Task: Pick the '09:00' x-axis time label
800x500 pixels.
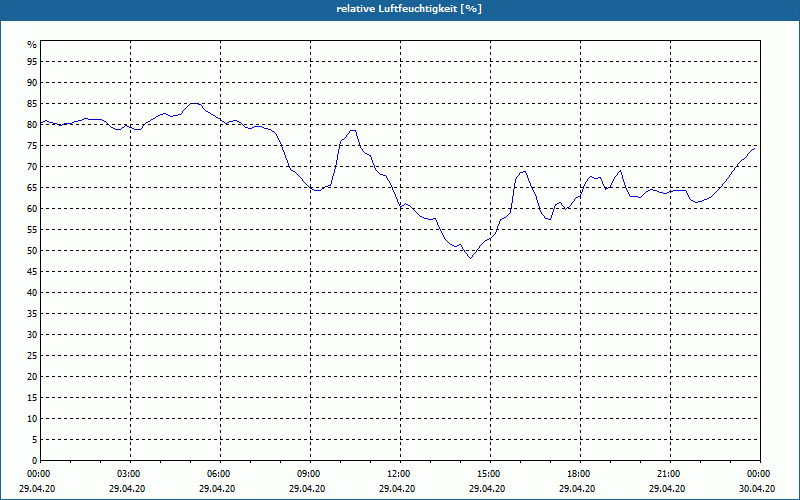Action: [x=311, y=474]
